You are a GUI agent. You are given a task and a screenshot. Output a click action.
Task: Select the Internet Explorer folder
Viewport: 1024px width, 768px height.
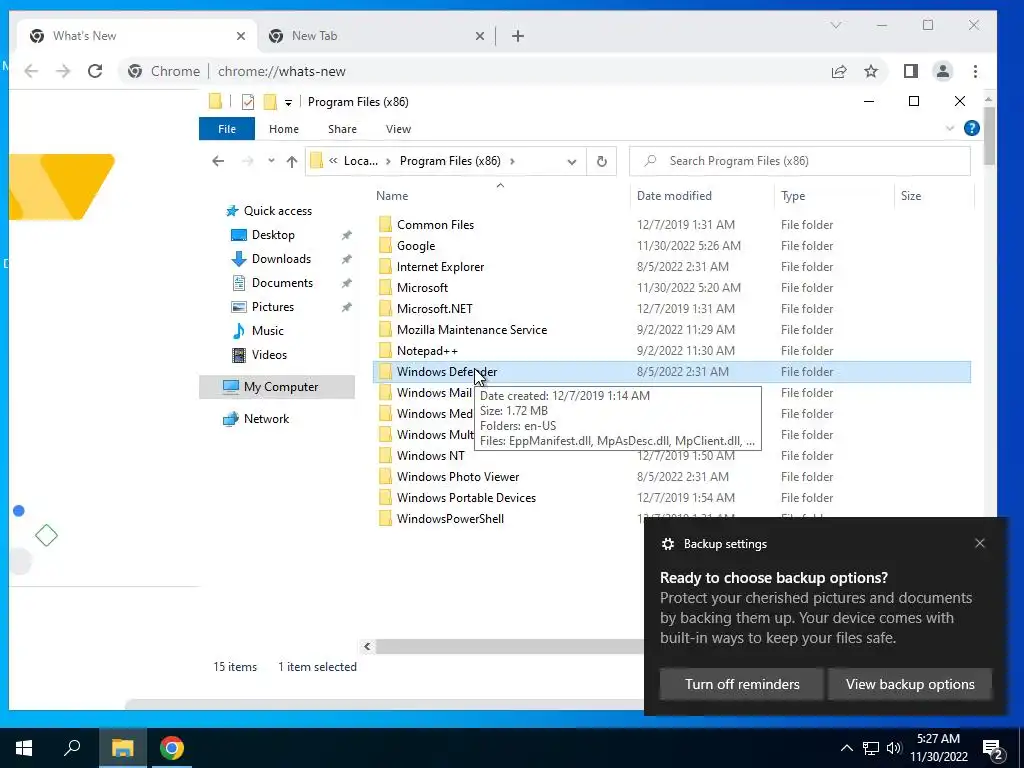click(440, 266)
